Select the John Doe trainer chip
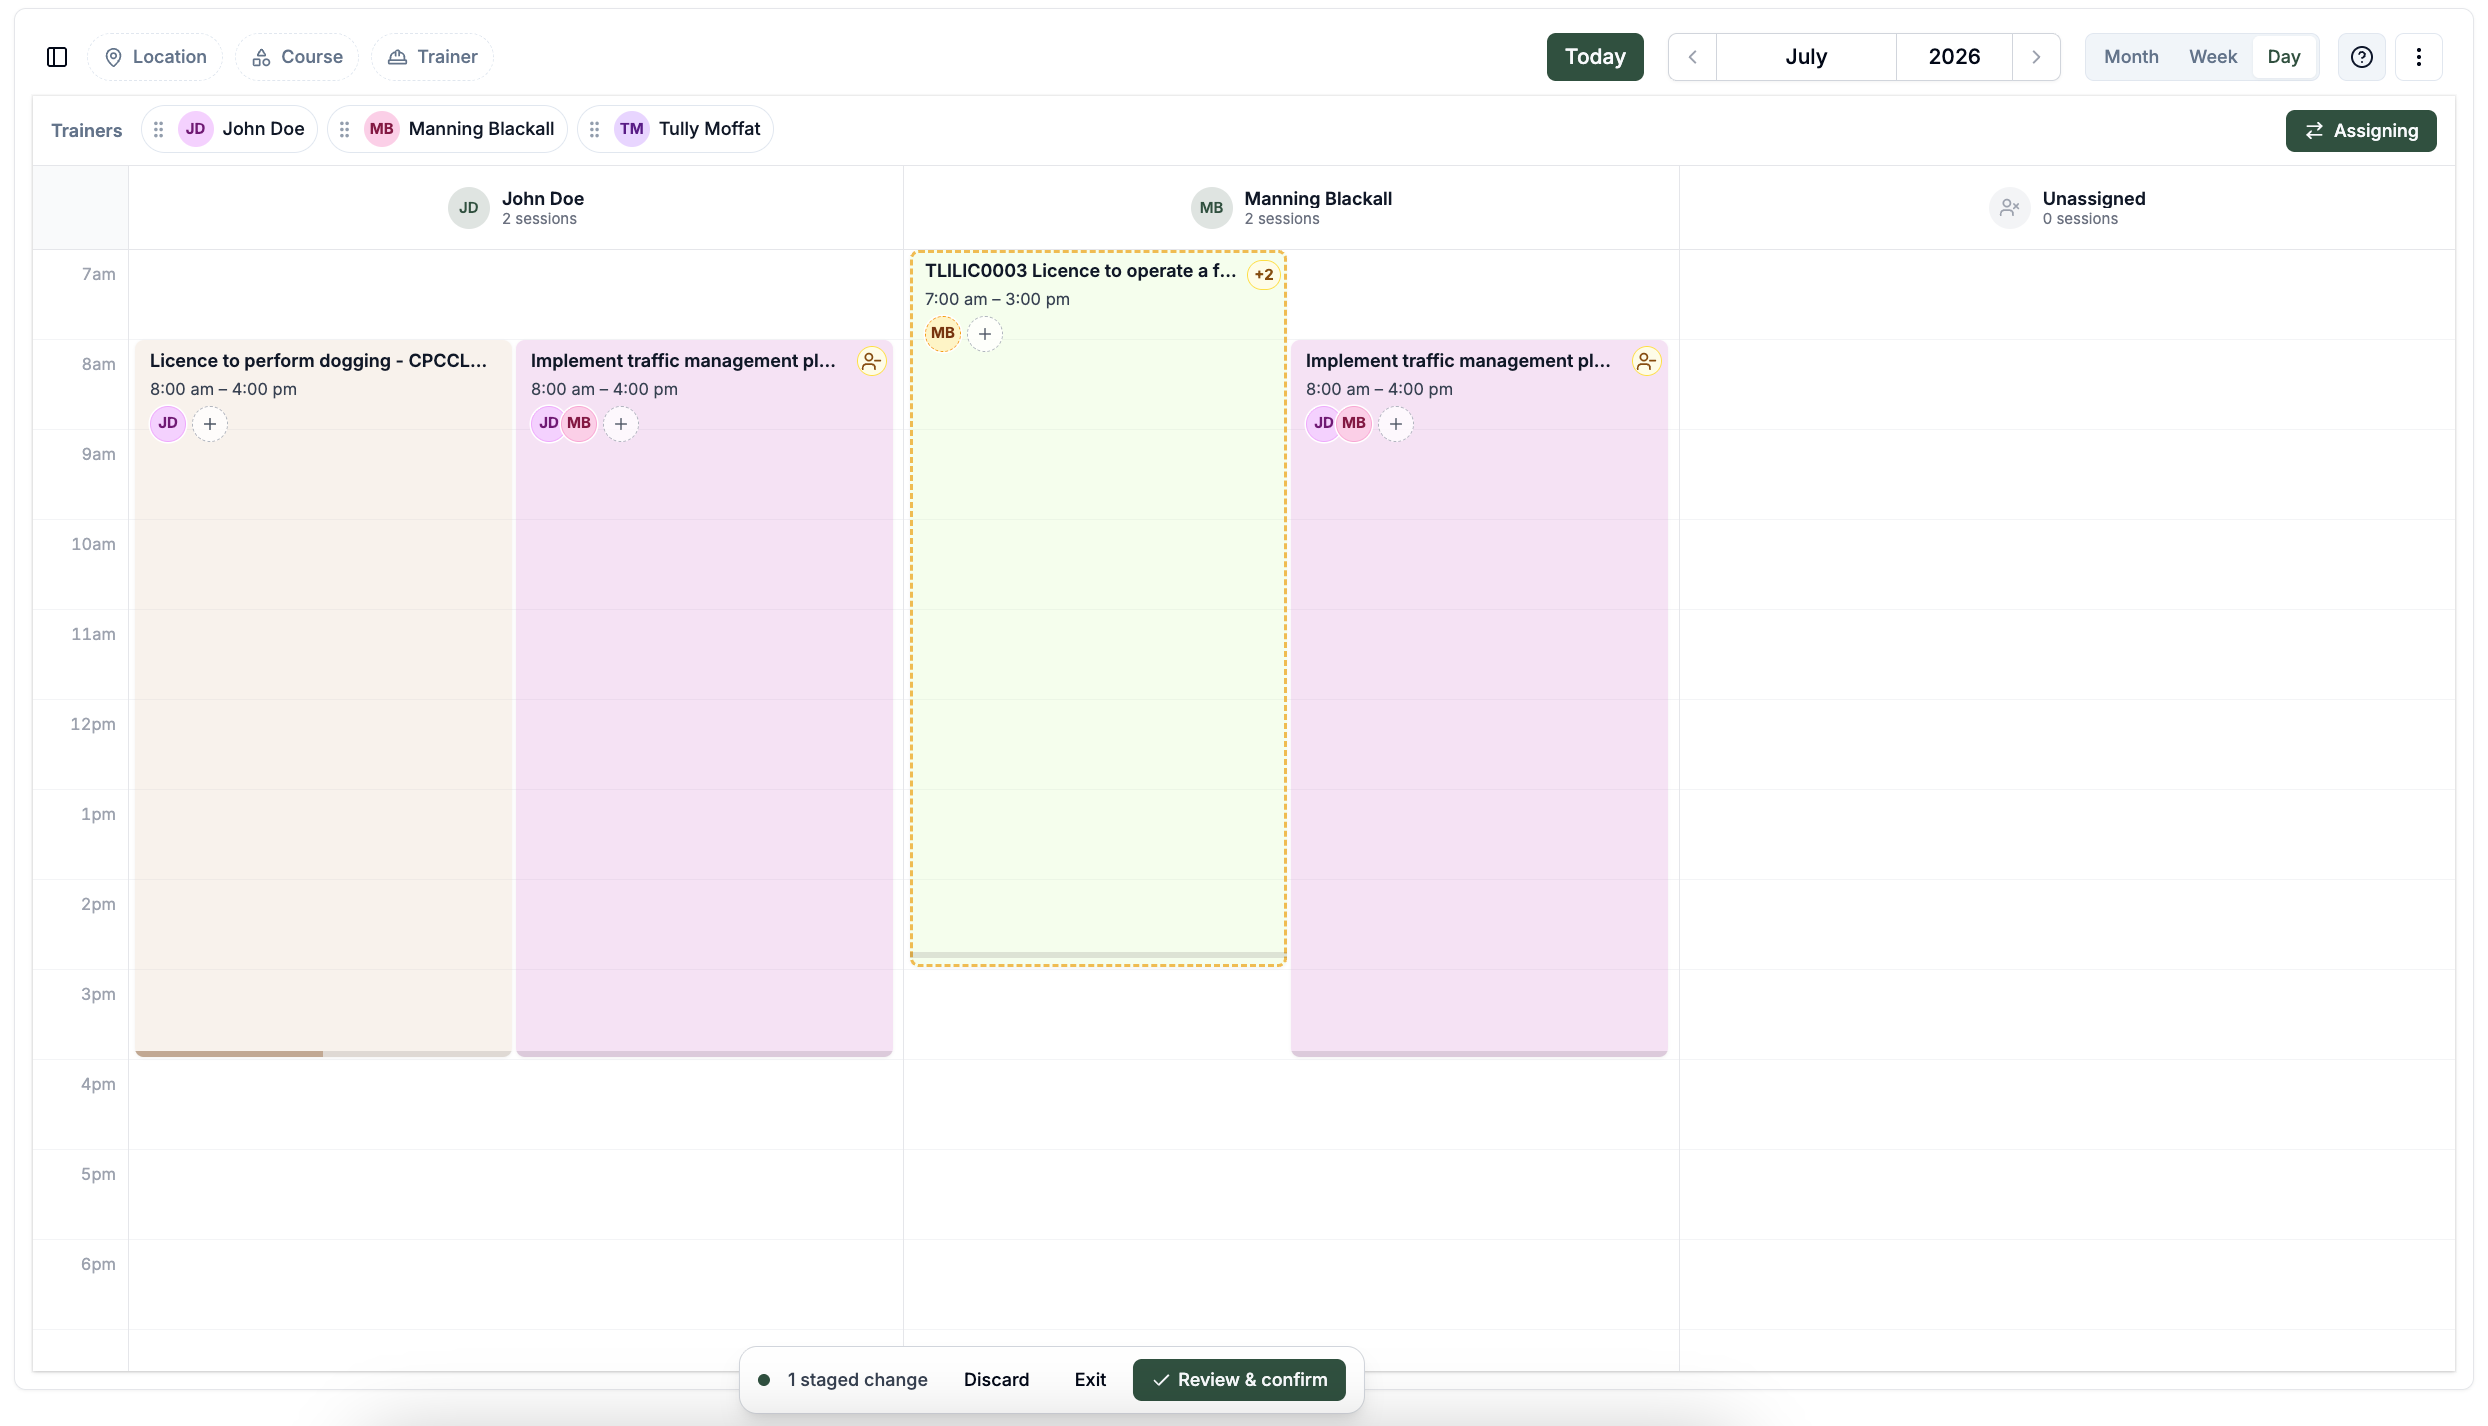The image size is (2488, 1426). click(x=230, y=129)
